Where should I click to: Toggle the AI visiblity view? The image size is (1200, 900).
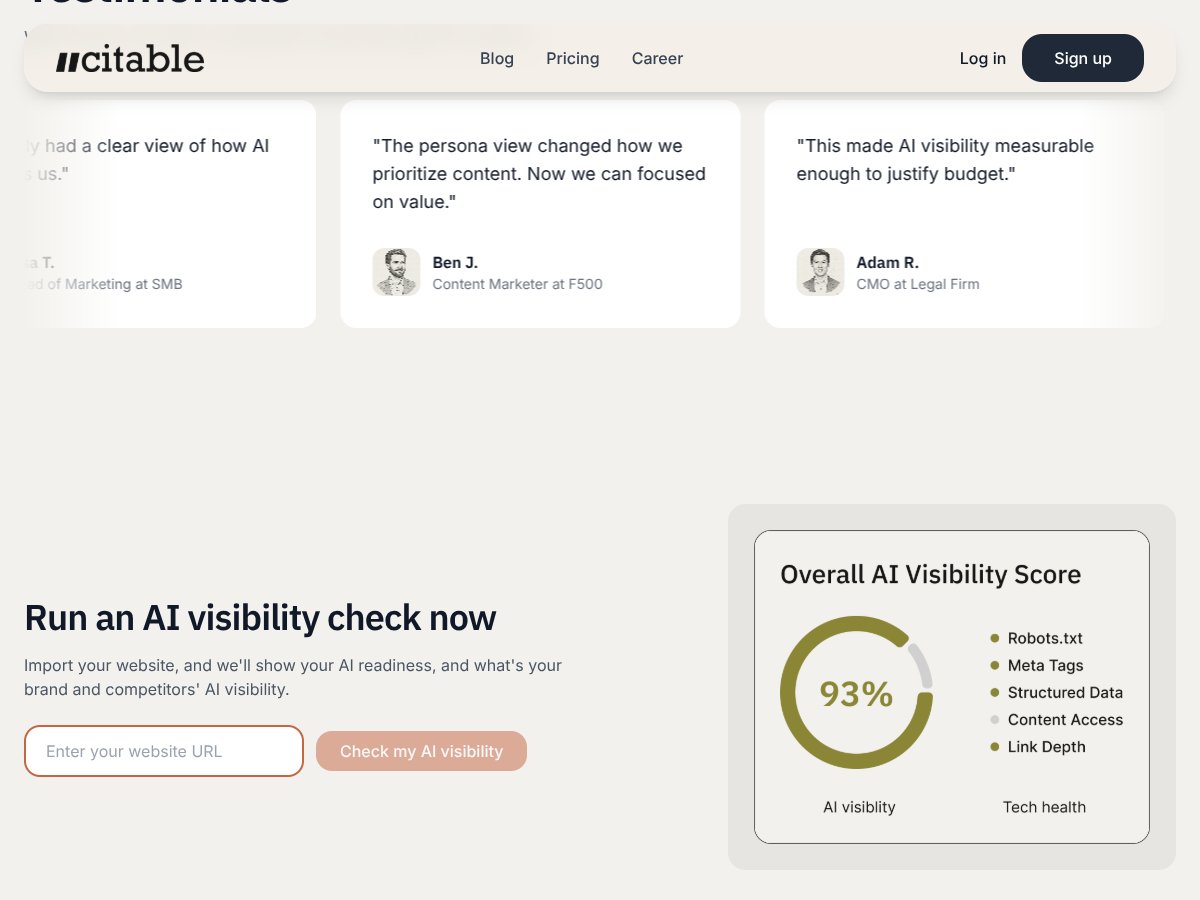pos(858,807)
